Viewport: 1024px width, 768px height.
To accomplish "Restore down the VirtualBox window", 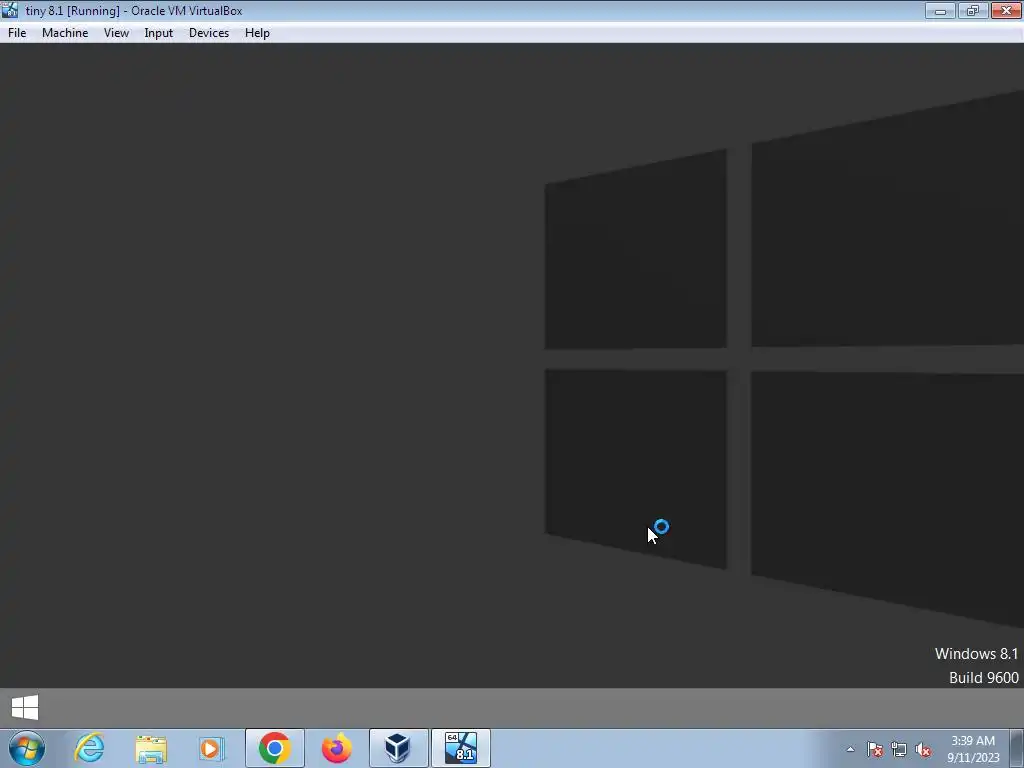I will [x=972, y=10].
